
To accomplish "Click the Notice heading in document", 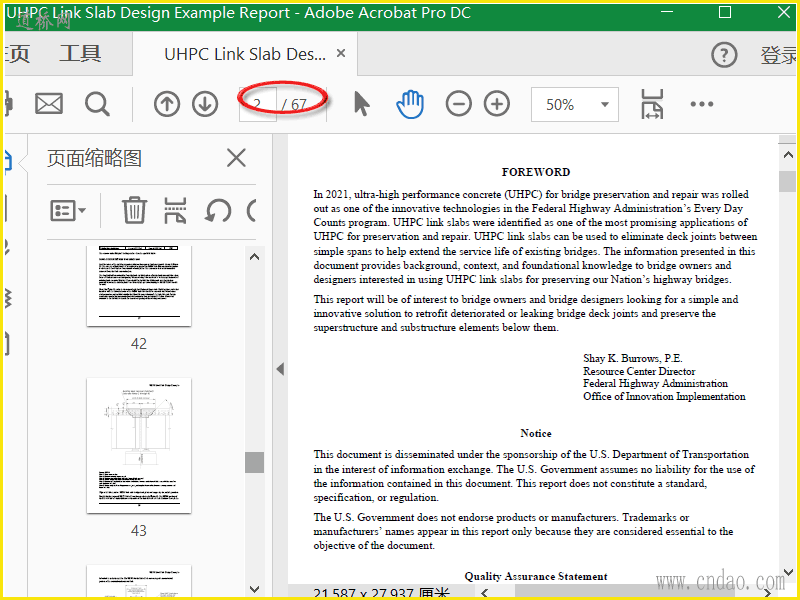I will tap(536, 433).
